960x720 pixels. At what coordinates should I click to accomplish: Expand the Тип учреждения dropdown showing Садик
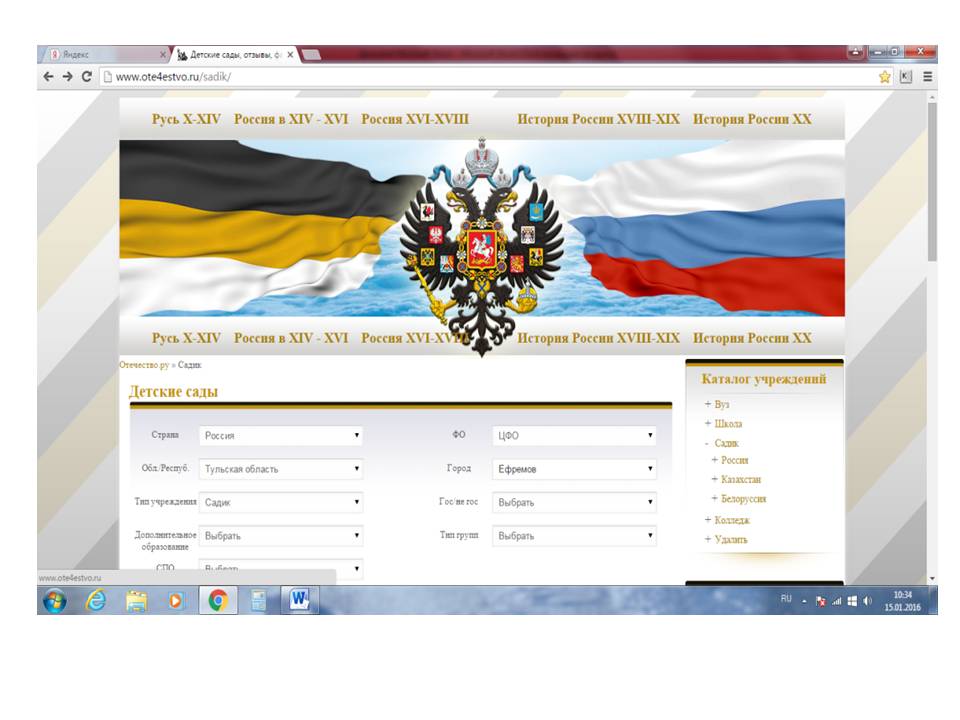pyautogui.click(x=281, y=502)
